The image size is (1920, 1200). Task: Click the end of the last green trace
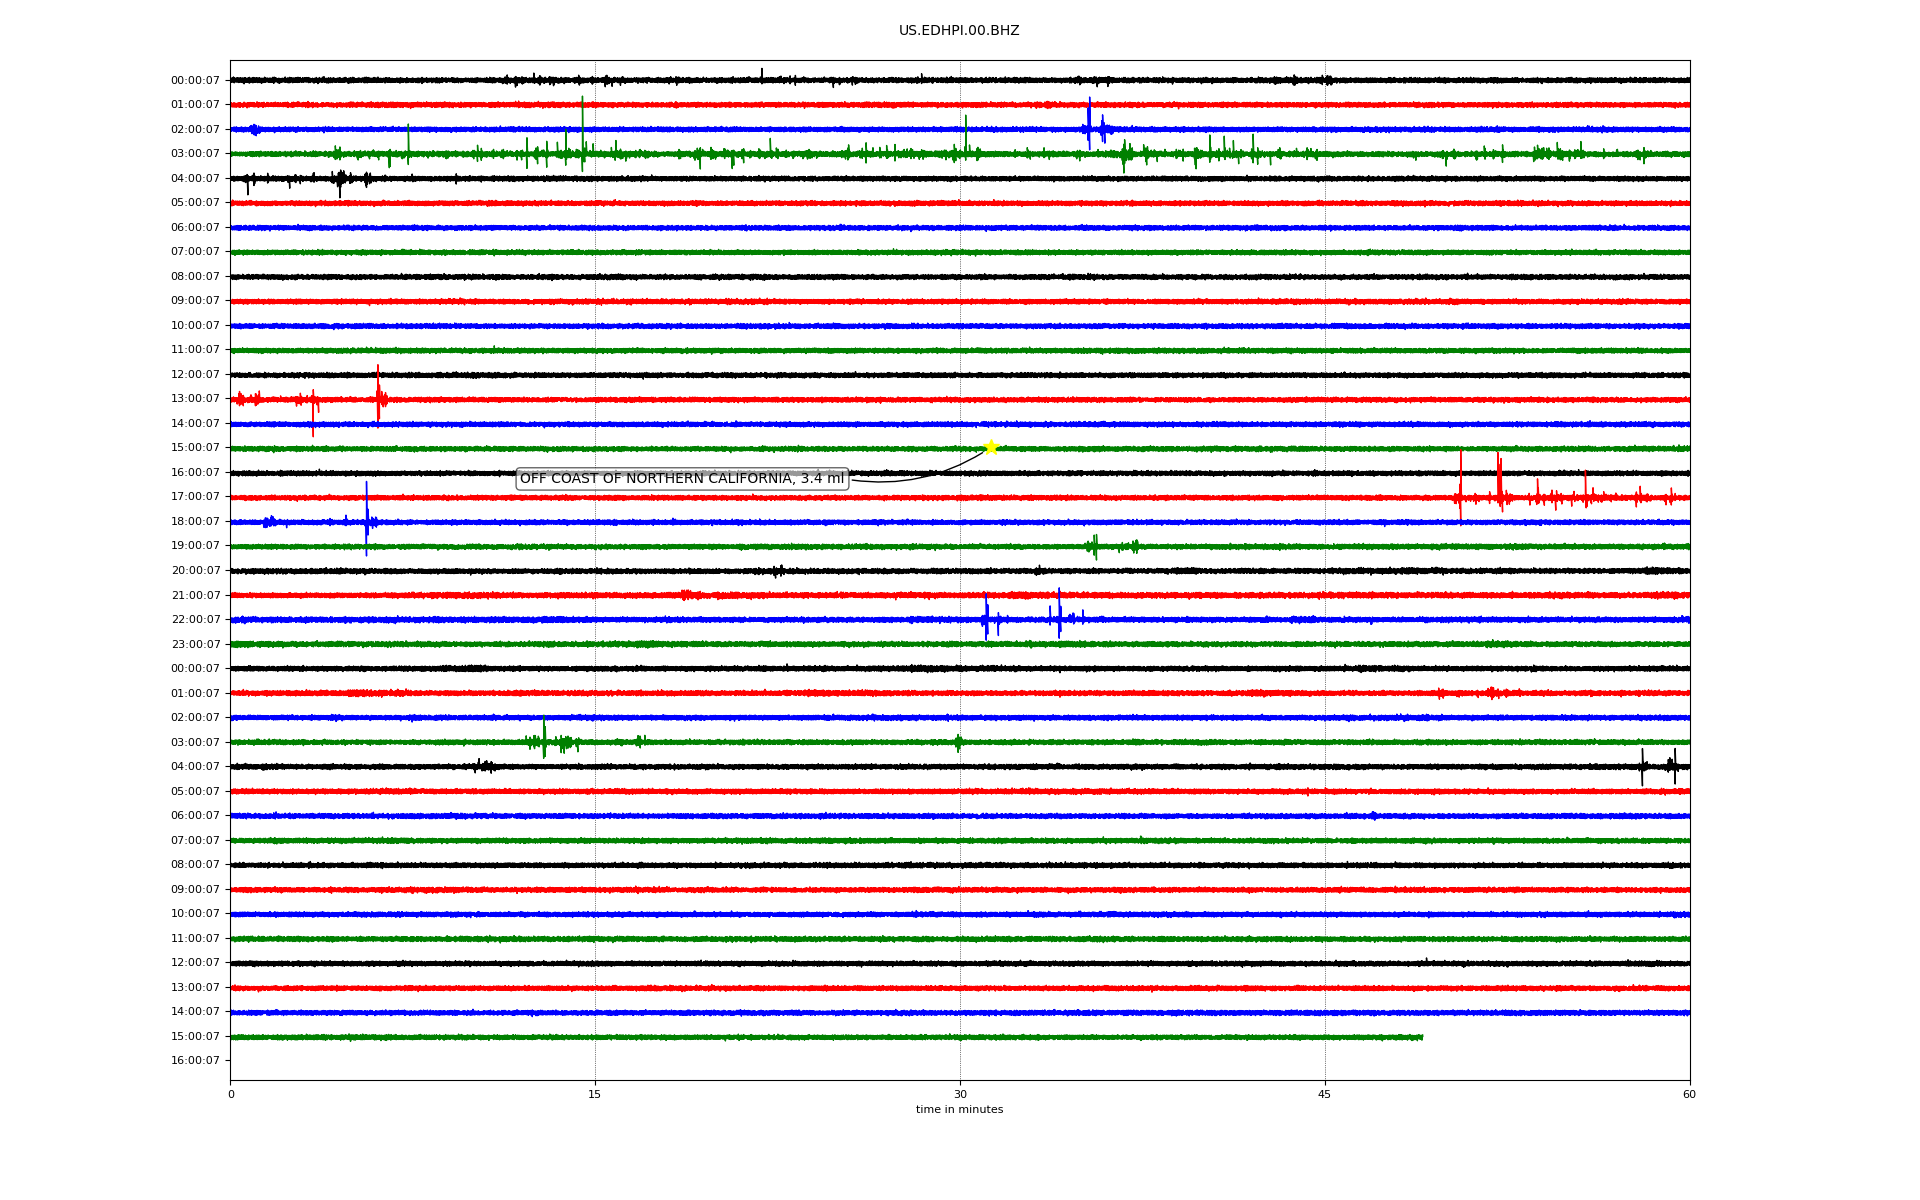click(1421, 1037)
